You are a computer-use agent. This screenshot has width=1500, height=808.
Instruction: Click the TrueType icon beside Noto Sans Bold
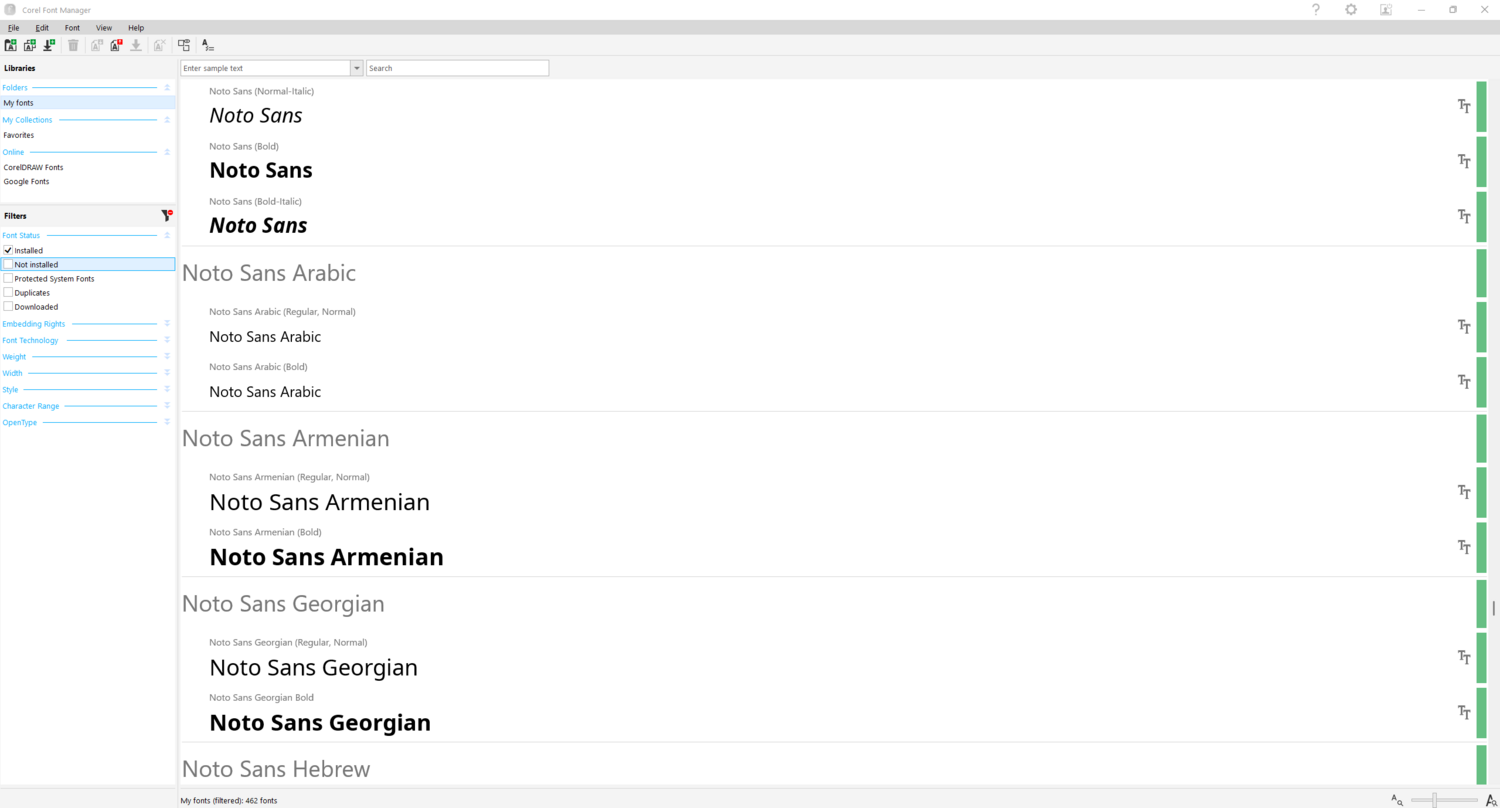pyautogui.click(x=1464, y=161)
